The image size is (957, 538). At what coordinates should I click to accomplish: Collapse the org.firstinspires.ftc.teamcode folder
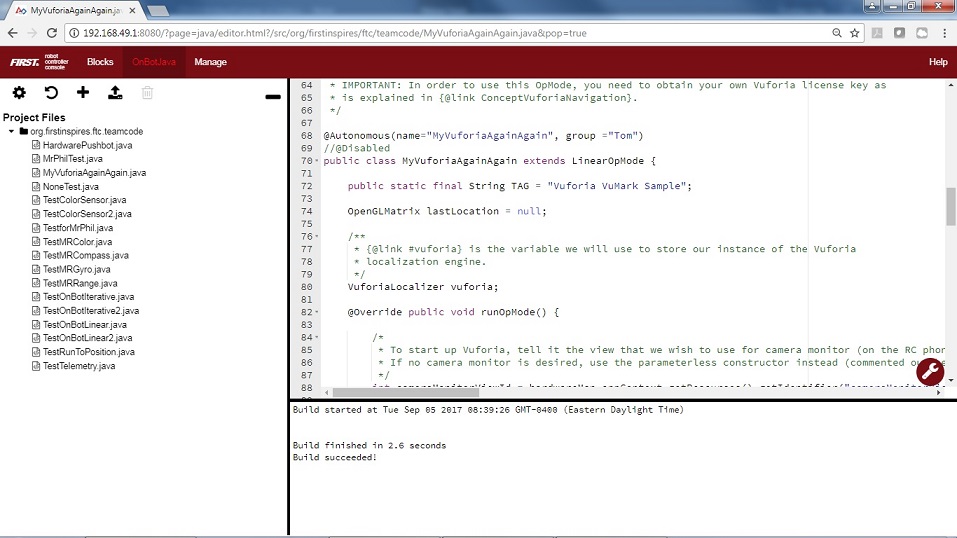pos(11,131)
